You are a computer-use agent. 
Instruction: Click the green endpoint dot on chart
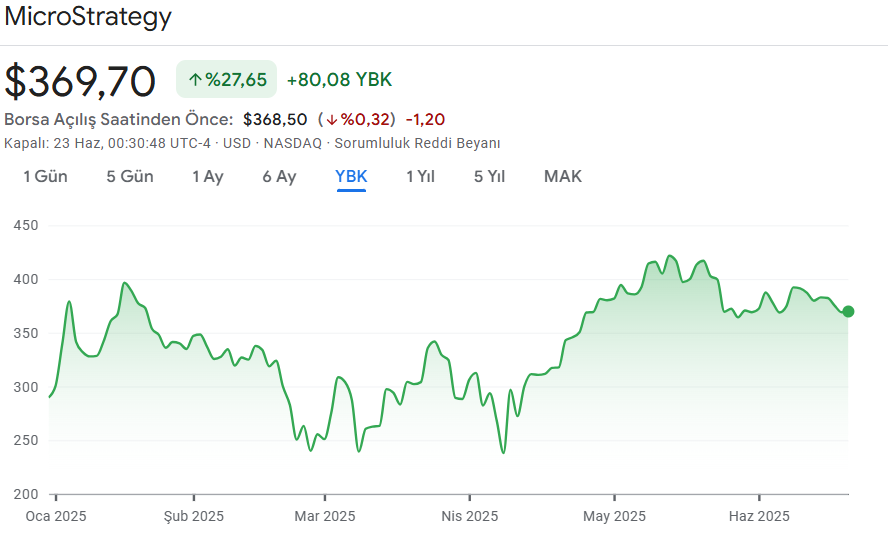tap(848, 311)
